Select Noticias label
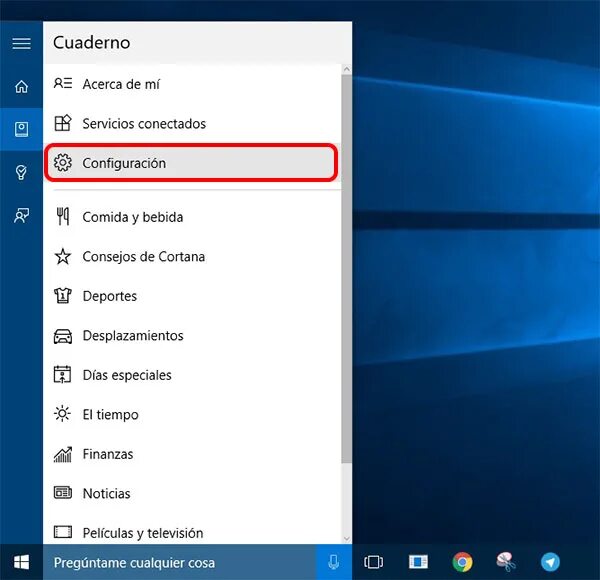600x580 pixels. pyautogui.click(x=106, y=494)
